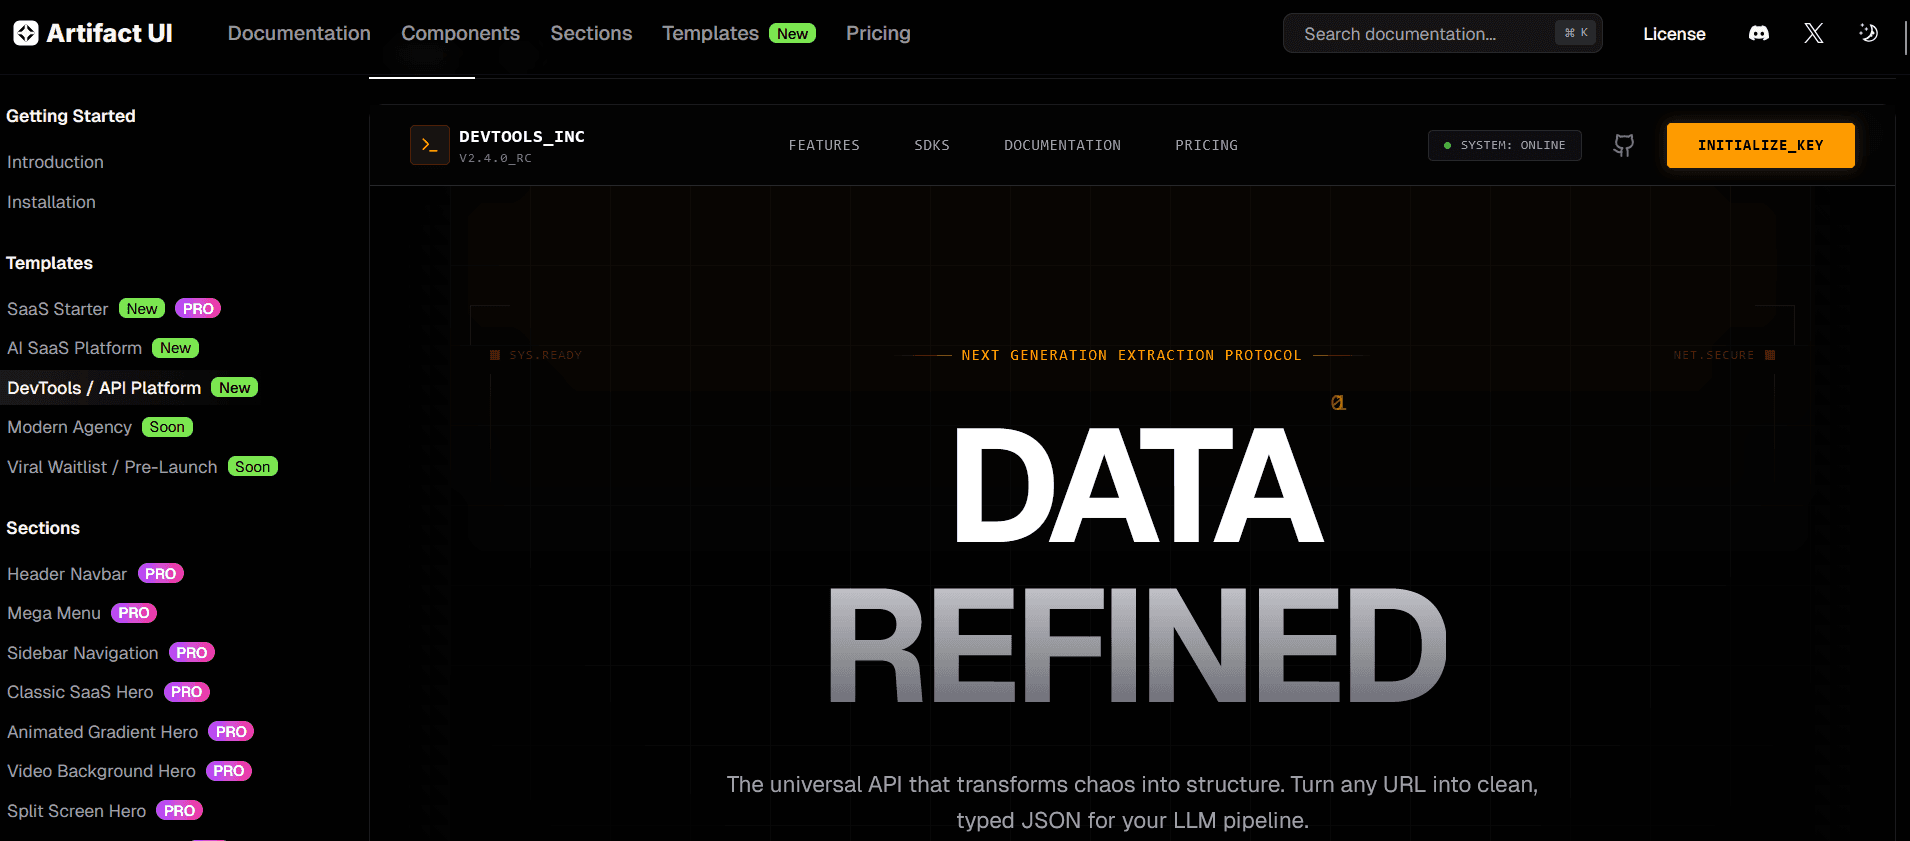Screen dimensions: 1910x841
Task: Open the Components menu in top navigation
Action: (x=460, y=33)
